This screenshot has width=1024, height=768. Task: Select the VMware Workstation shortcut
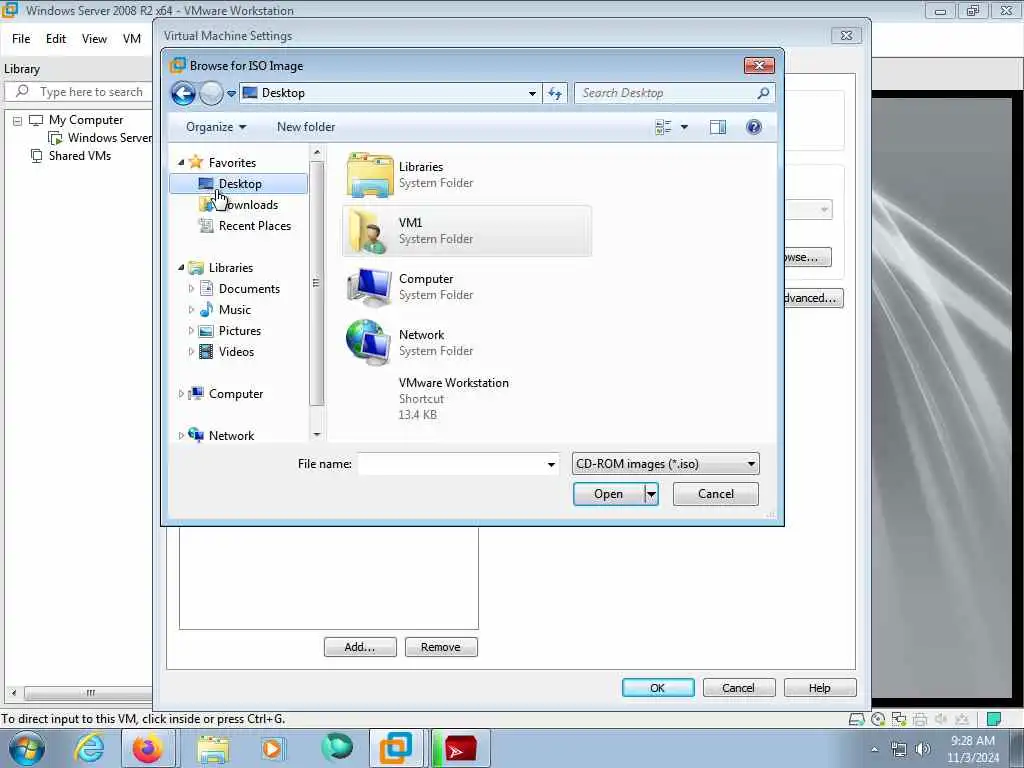[453, 398]
